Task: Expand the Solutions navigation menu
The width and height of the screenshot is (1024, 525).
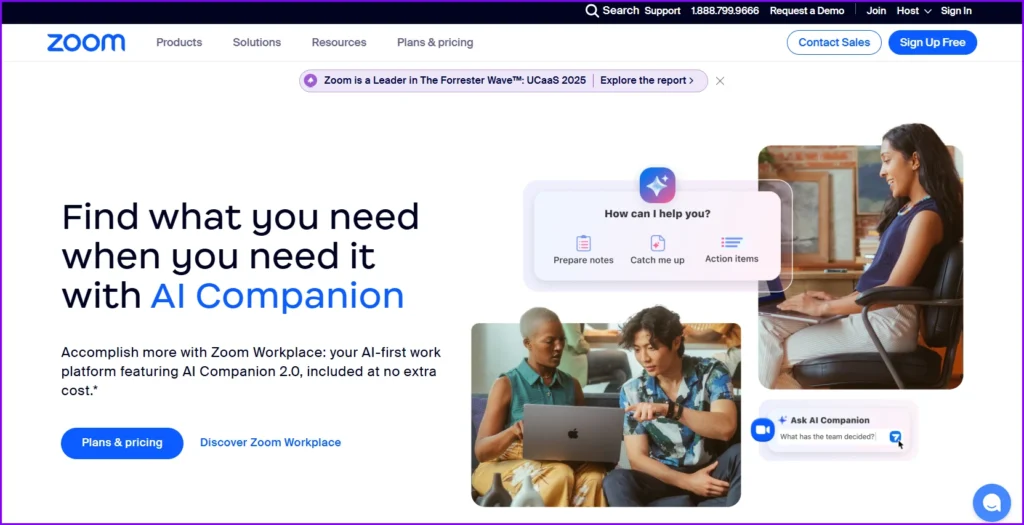Action: [x=257, y=42]
